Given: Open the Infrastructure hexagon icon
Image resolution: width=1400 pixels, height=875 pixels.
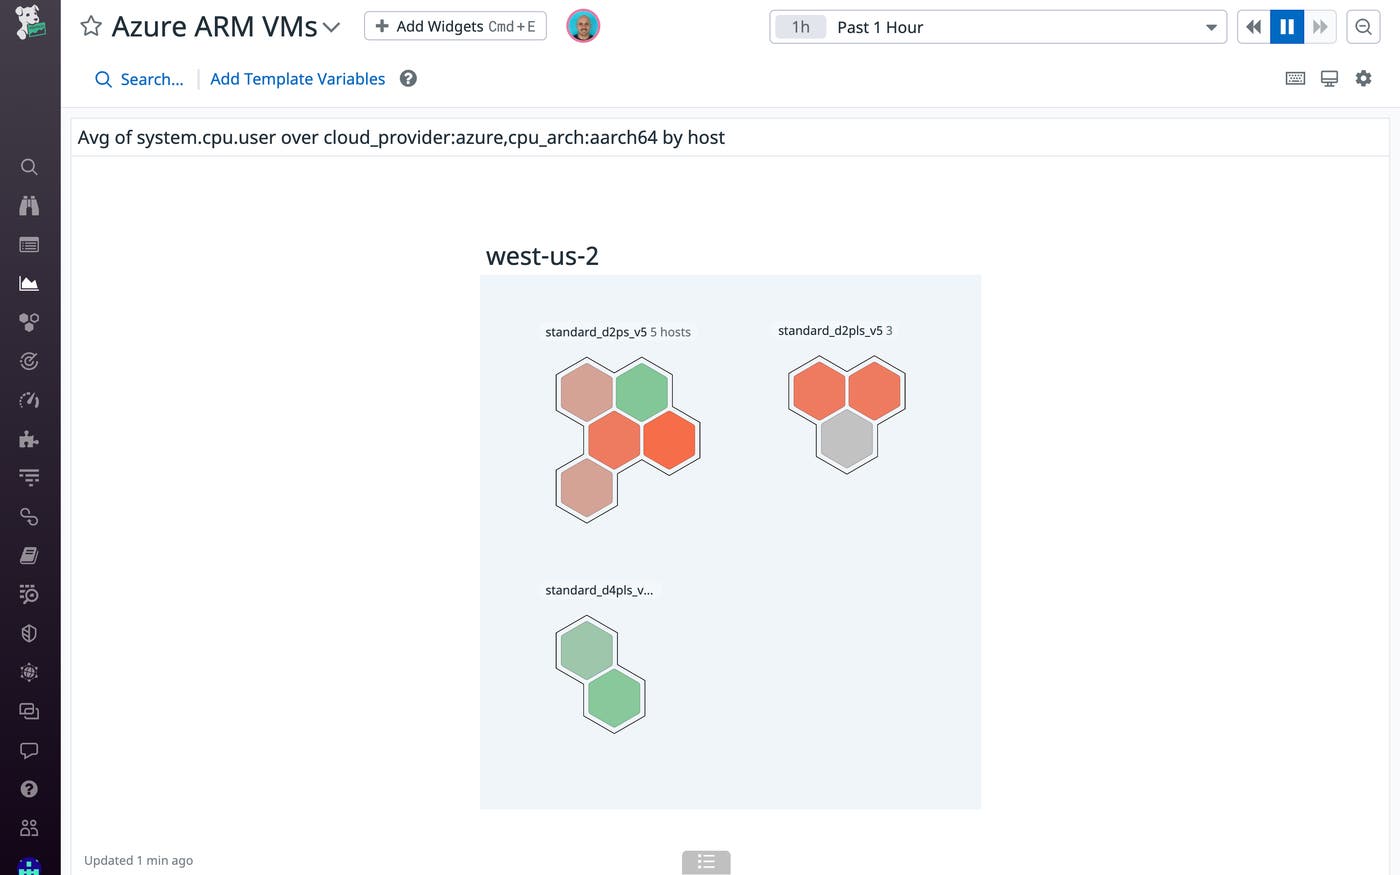Looking at the screenshot, I should point(29,322).
